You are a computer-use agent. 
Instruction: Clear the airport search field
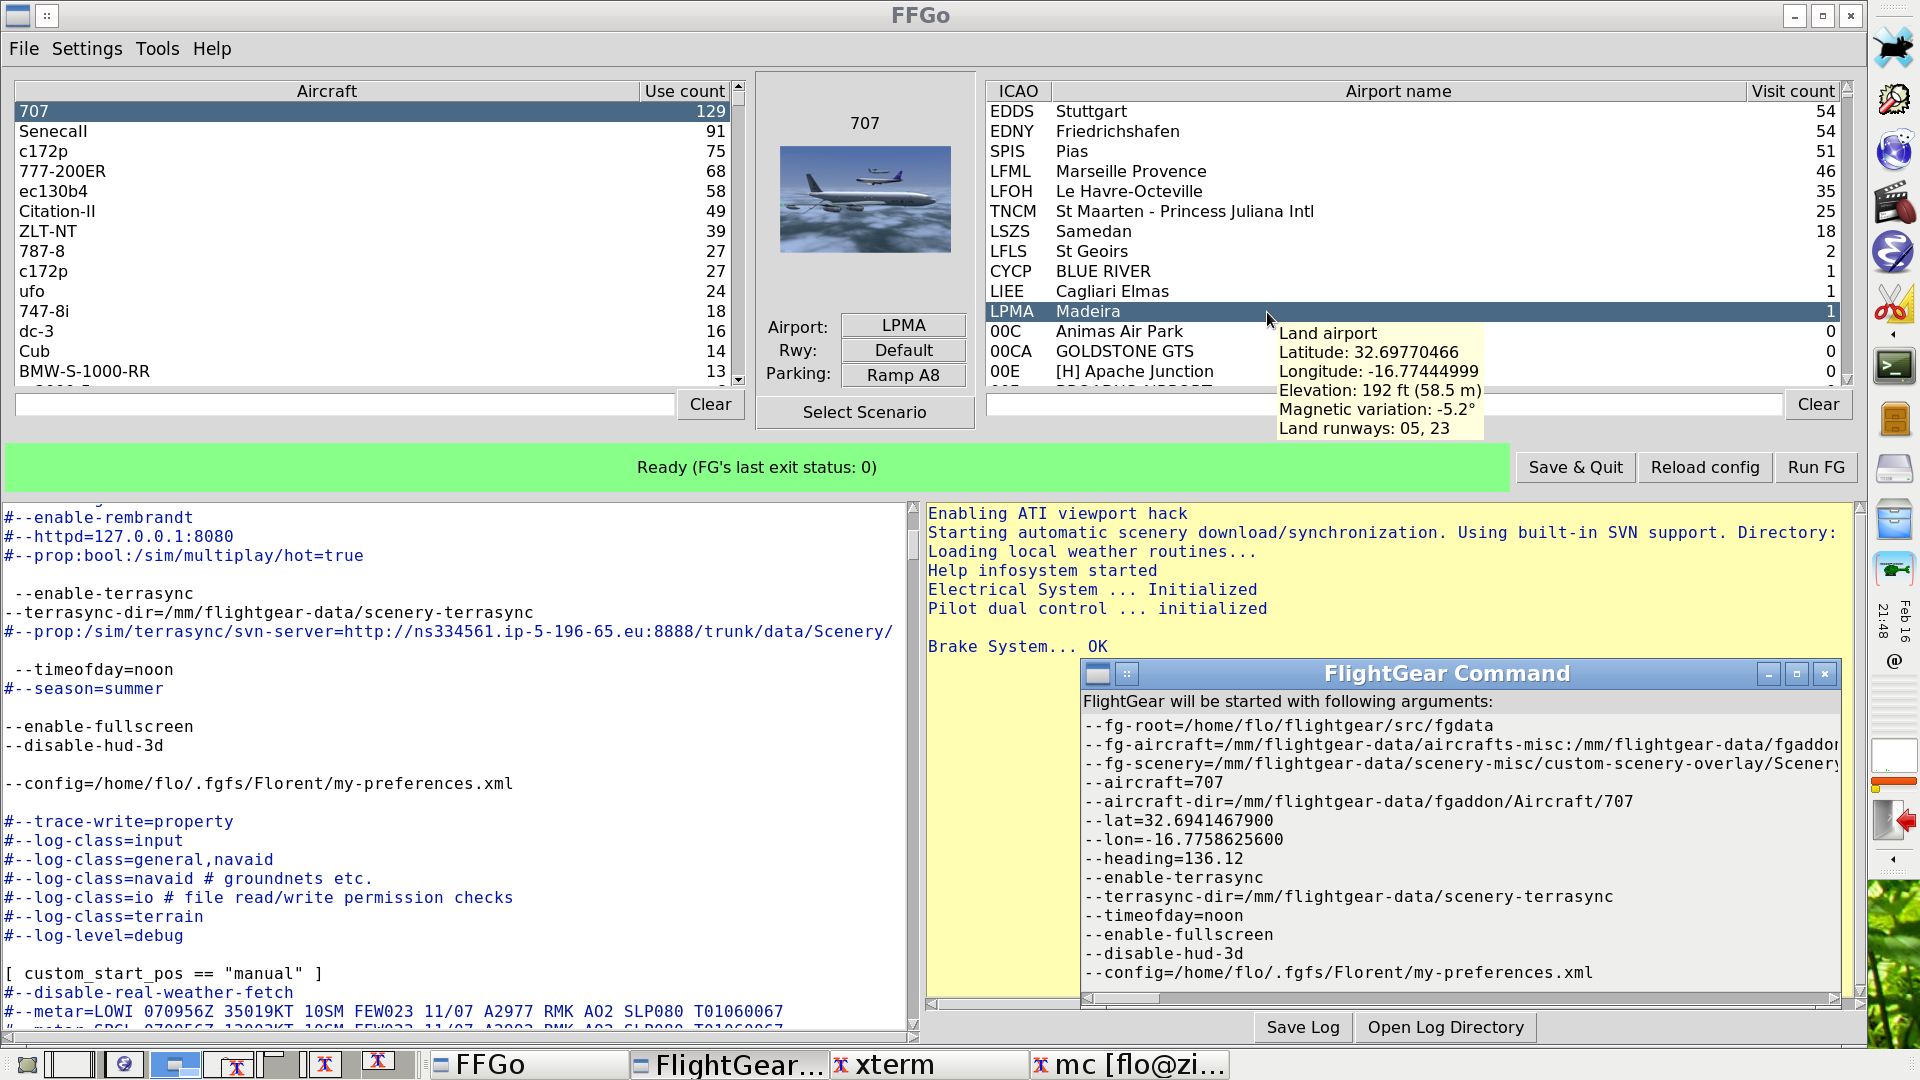[1819, 405]
